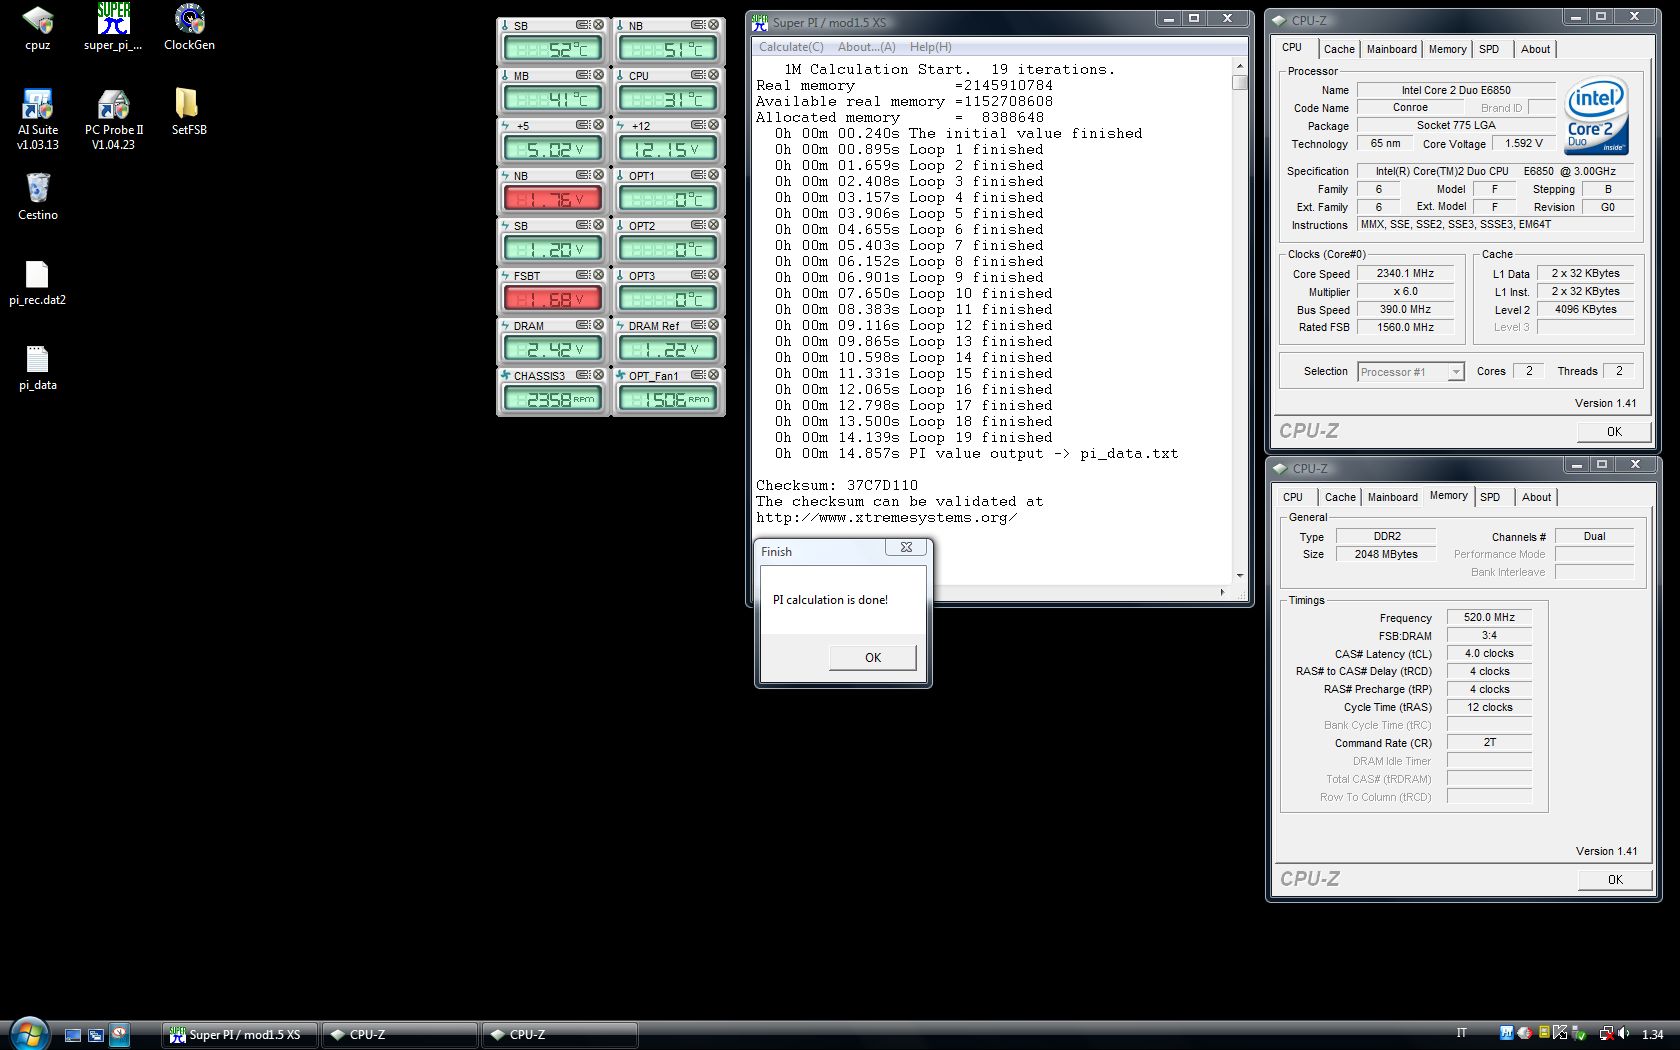Click the second CPU-Z taskbar button

coord(560,1035)
